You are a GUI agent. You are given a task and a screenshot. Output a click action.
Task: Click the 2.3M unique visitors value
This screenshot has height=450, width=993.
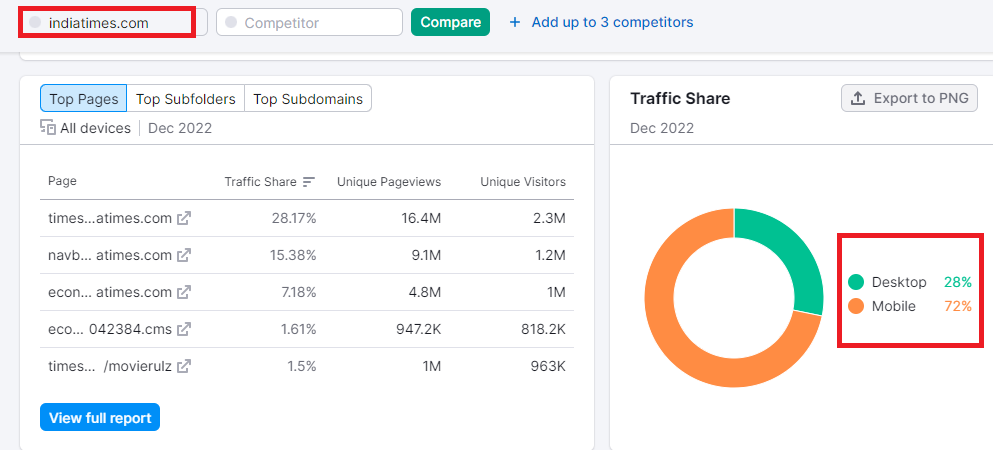tap(550, 218)
